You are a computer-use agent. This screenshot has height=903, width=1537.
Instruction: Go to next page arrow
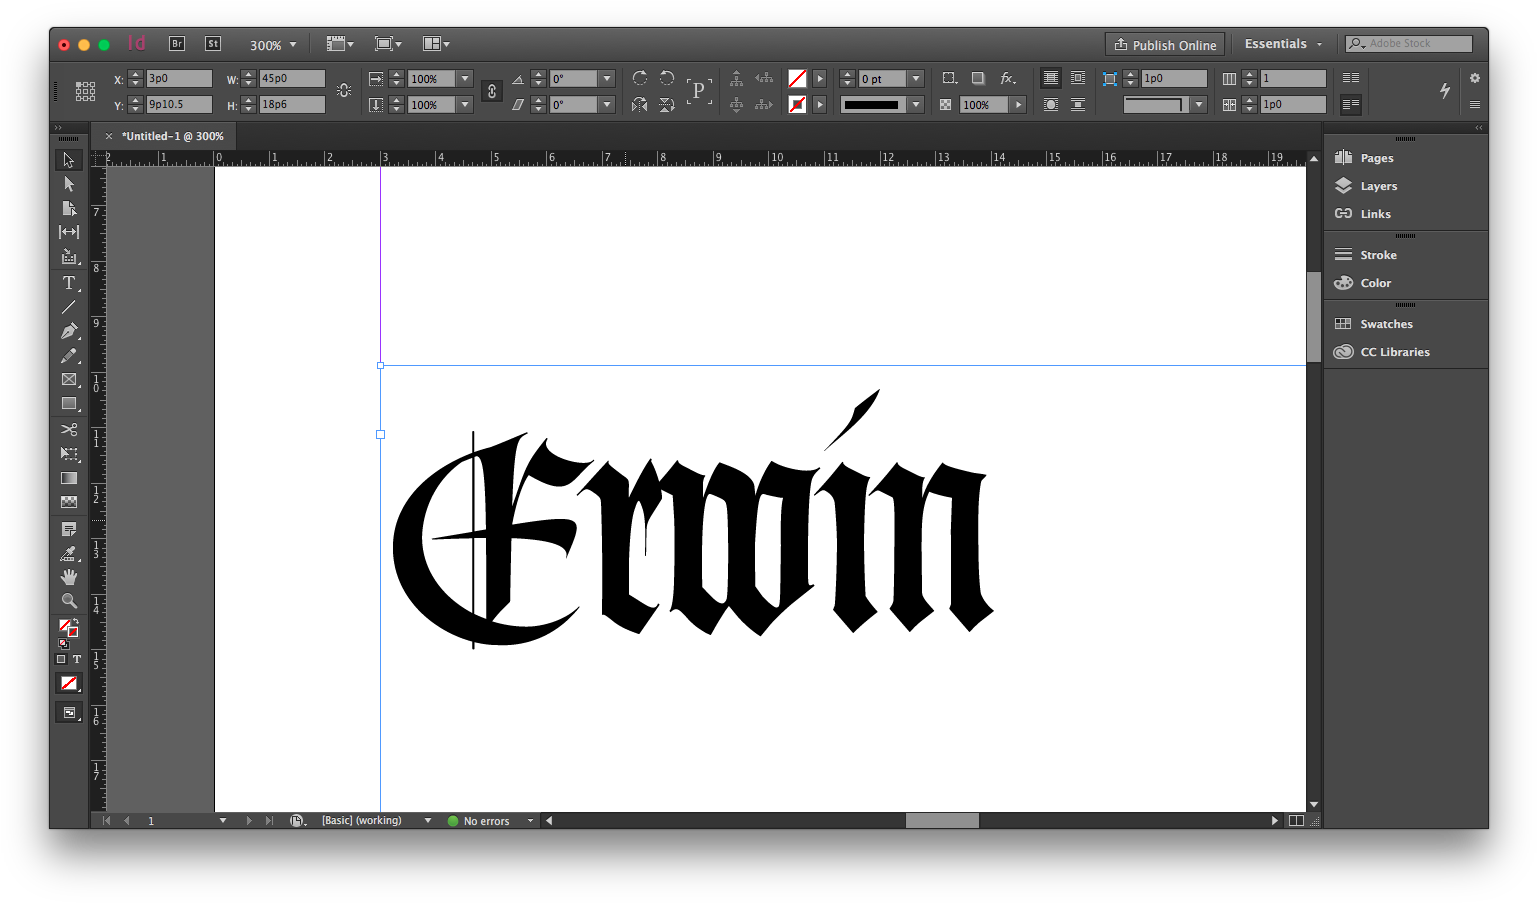249,820
